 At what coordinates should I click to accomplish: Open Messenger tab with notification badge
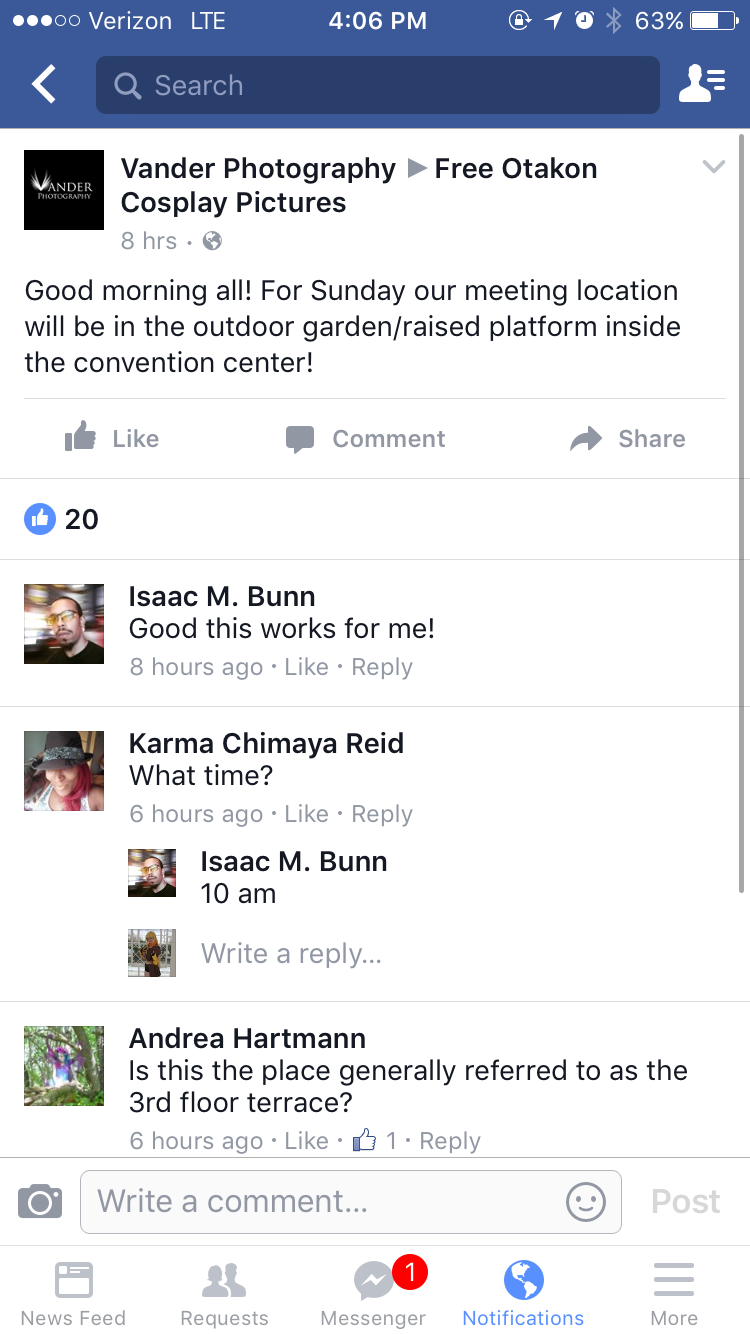374,1292
